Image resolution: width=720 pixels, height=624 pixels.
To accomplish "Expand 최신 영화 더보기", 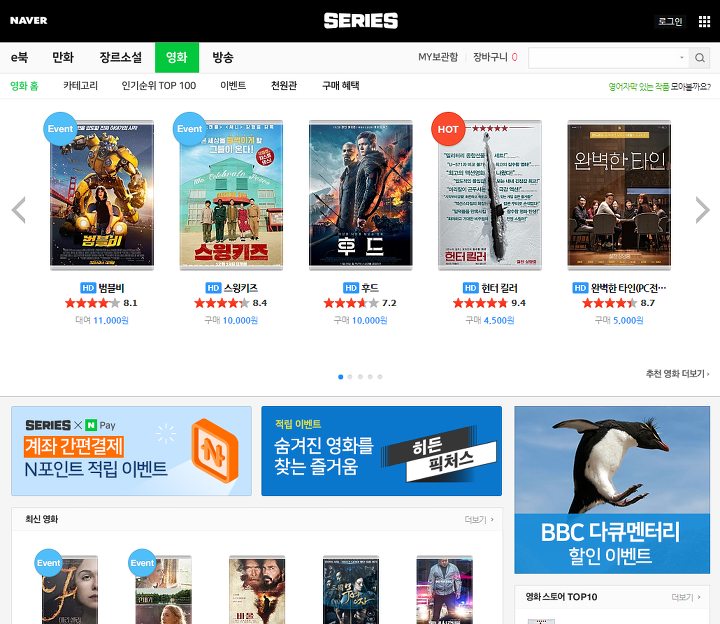I will pos(479,519).
